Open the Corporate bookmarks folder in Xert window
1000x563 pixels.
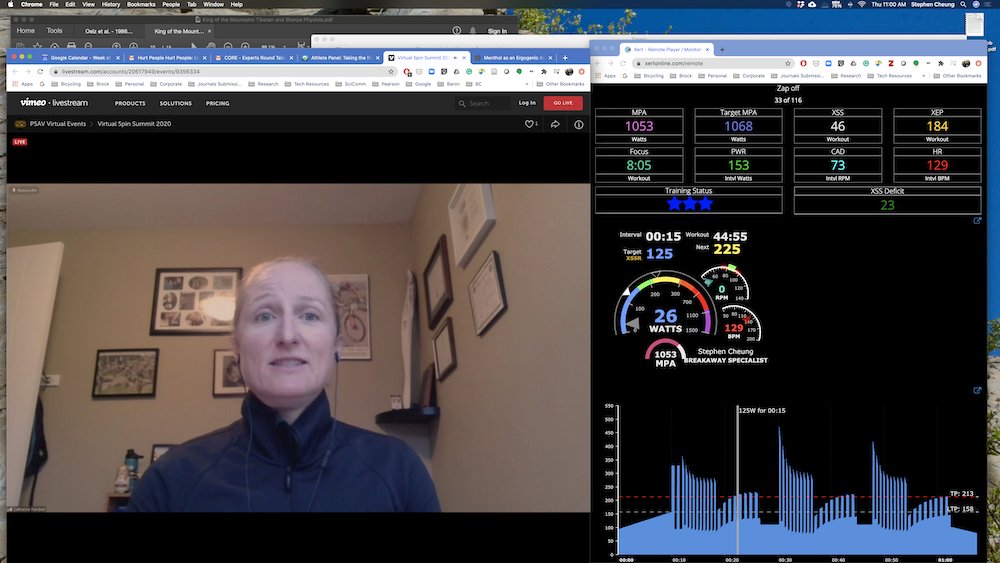(x=749, y=75)
